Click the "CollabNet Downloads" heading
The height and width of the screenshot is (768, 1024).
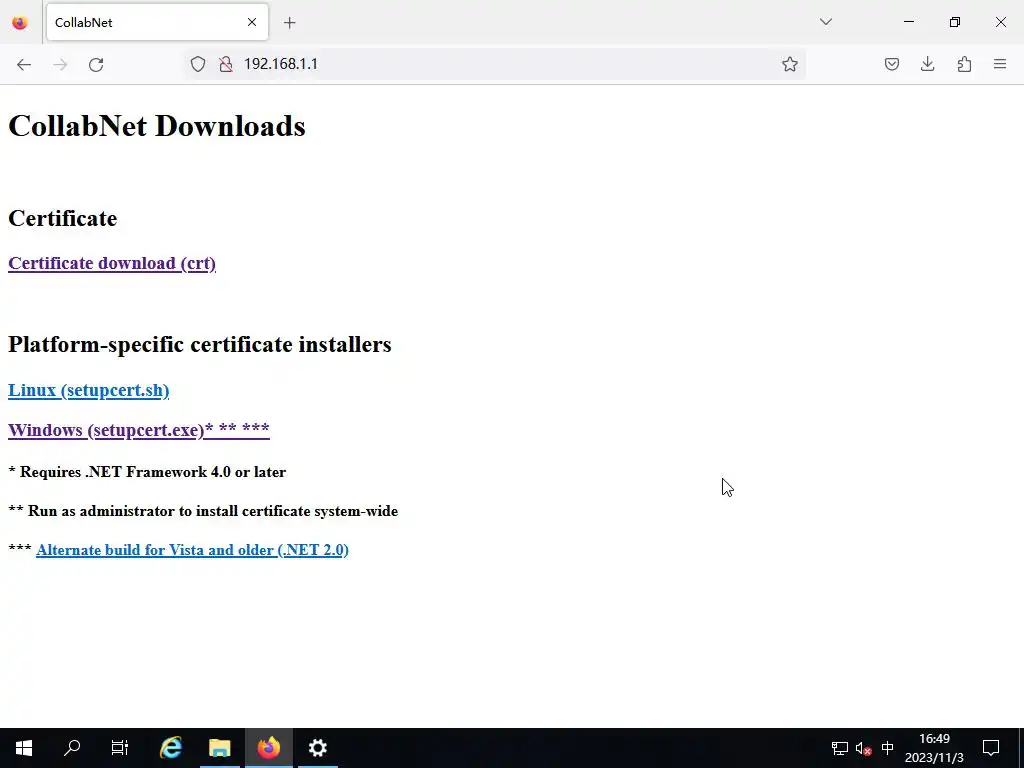(x=157, y=126)
